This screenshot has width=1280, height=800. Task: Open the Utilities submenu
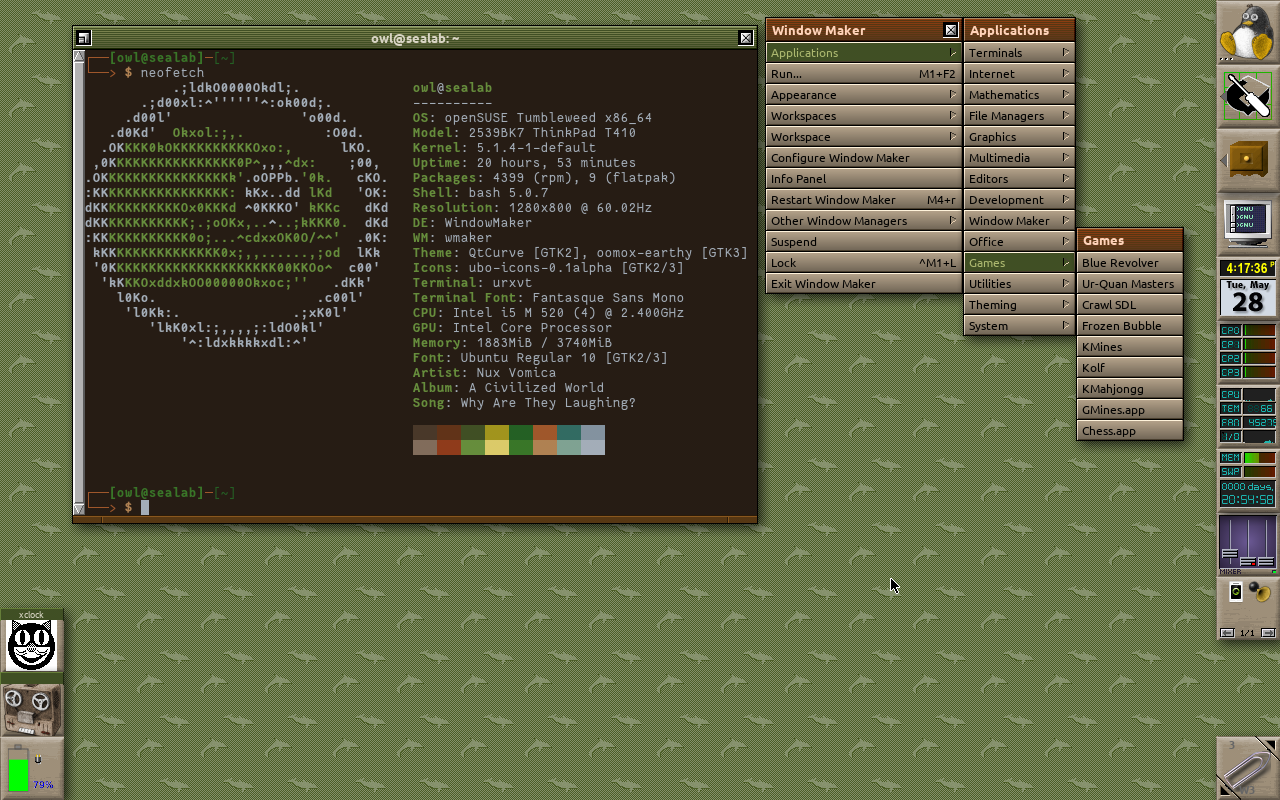[1019, 283]
